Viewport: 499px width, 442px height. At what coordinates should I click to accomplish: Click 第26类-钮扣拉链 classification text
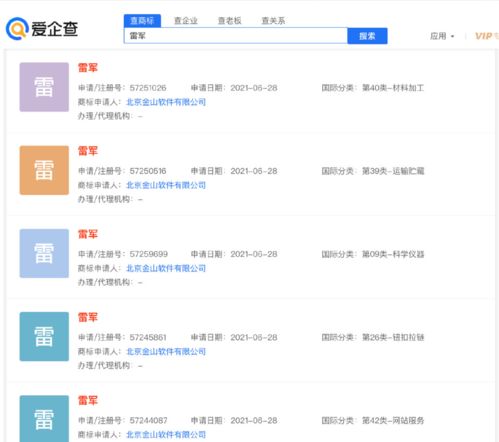pyautogui.click(x=393, y=337)
